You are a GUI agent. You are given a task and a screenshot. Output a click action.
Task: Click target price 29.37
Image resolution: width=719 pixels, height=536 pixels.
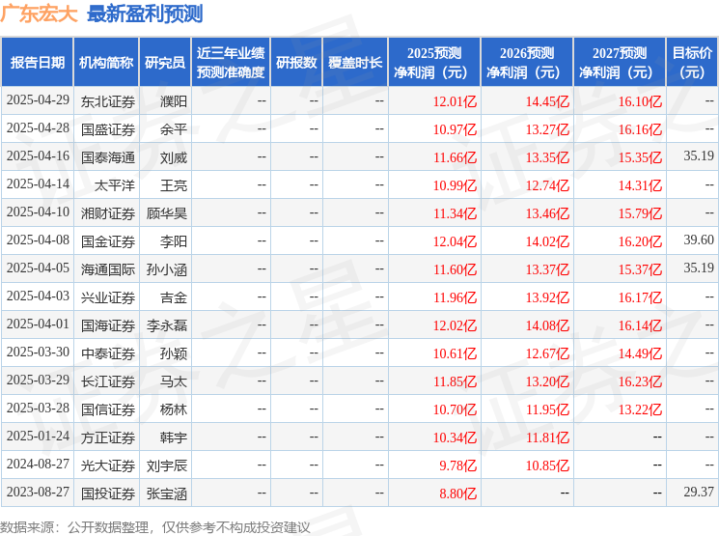click(x=698, y=492)
